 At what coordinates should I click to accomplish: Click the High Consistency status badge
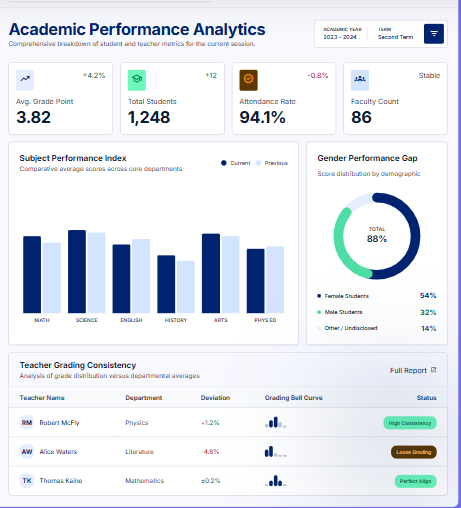tap(410, 423)
